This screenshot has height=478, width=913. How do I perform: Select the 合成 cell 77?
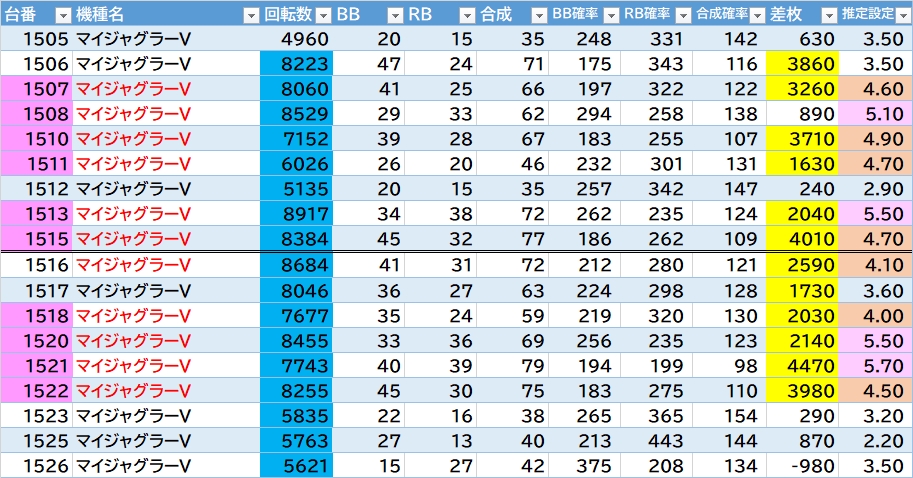tap(512, 239)
